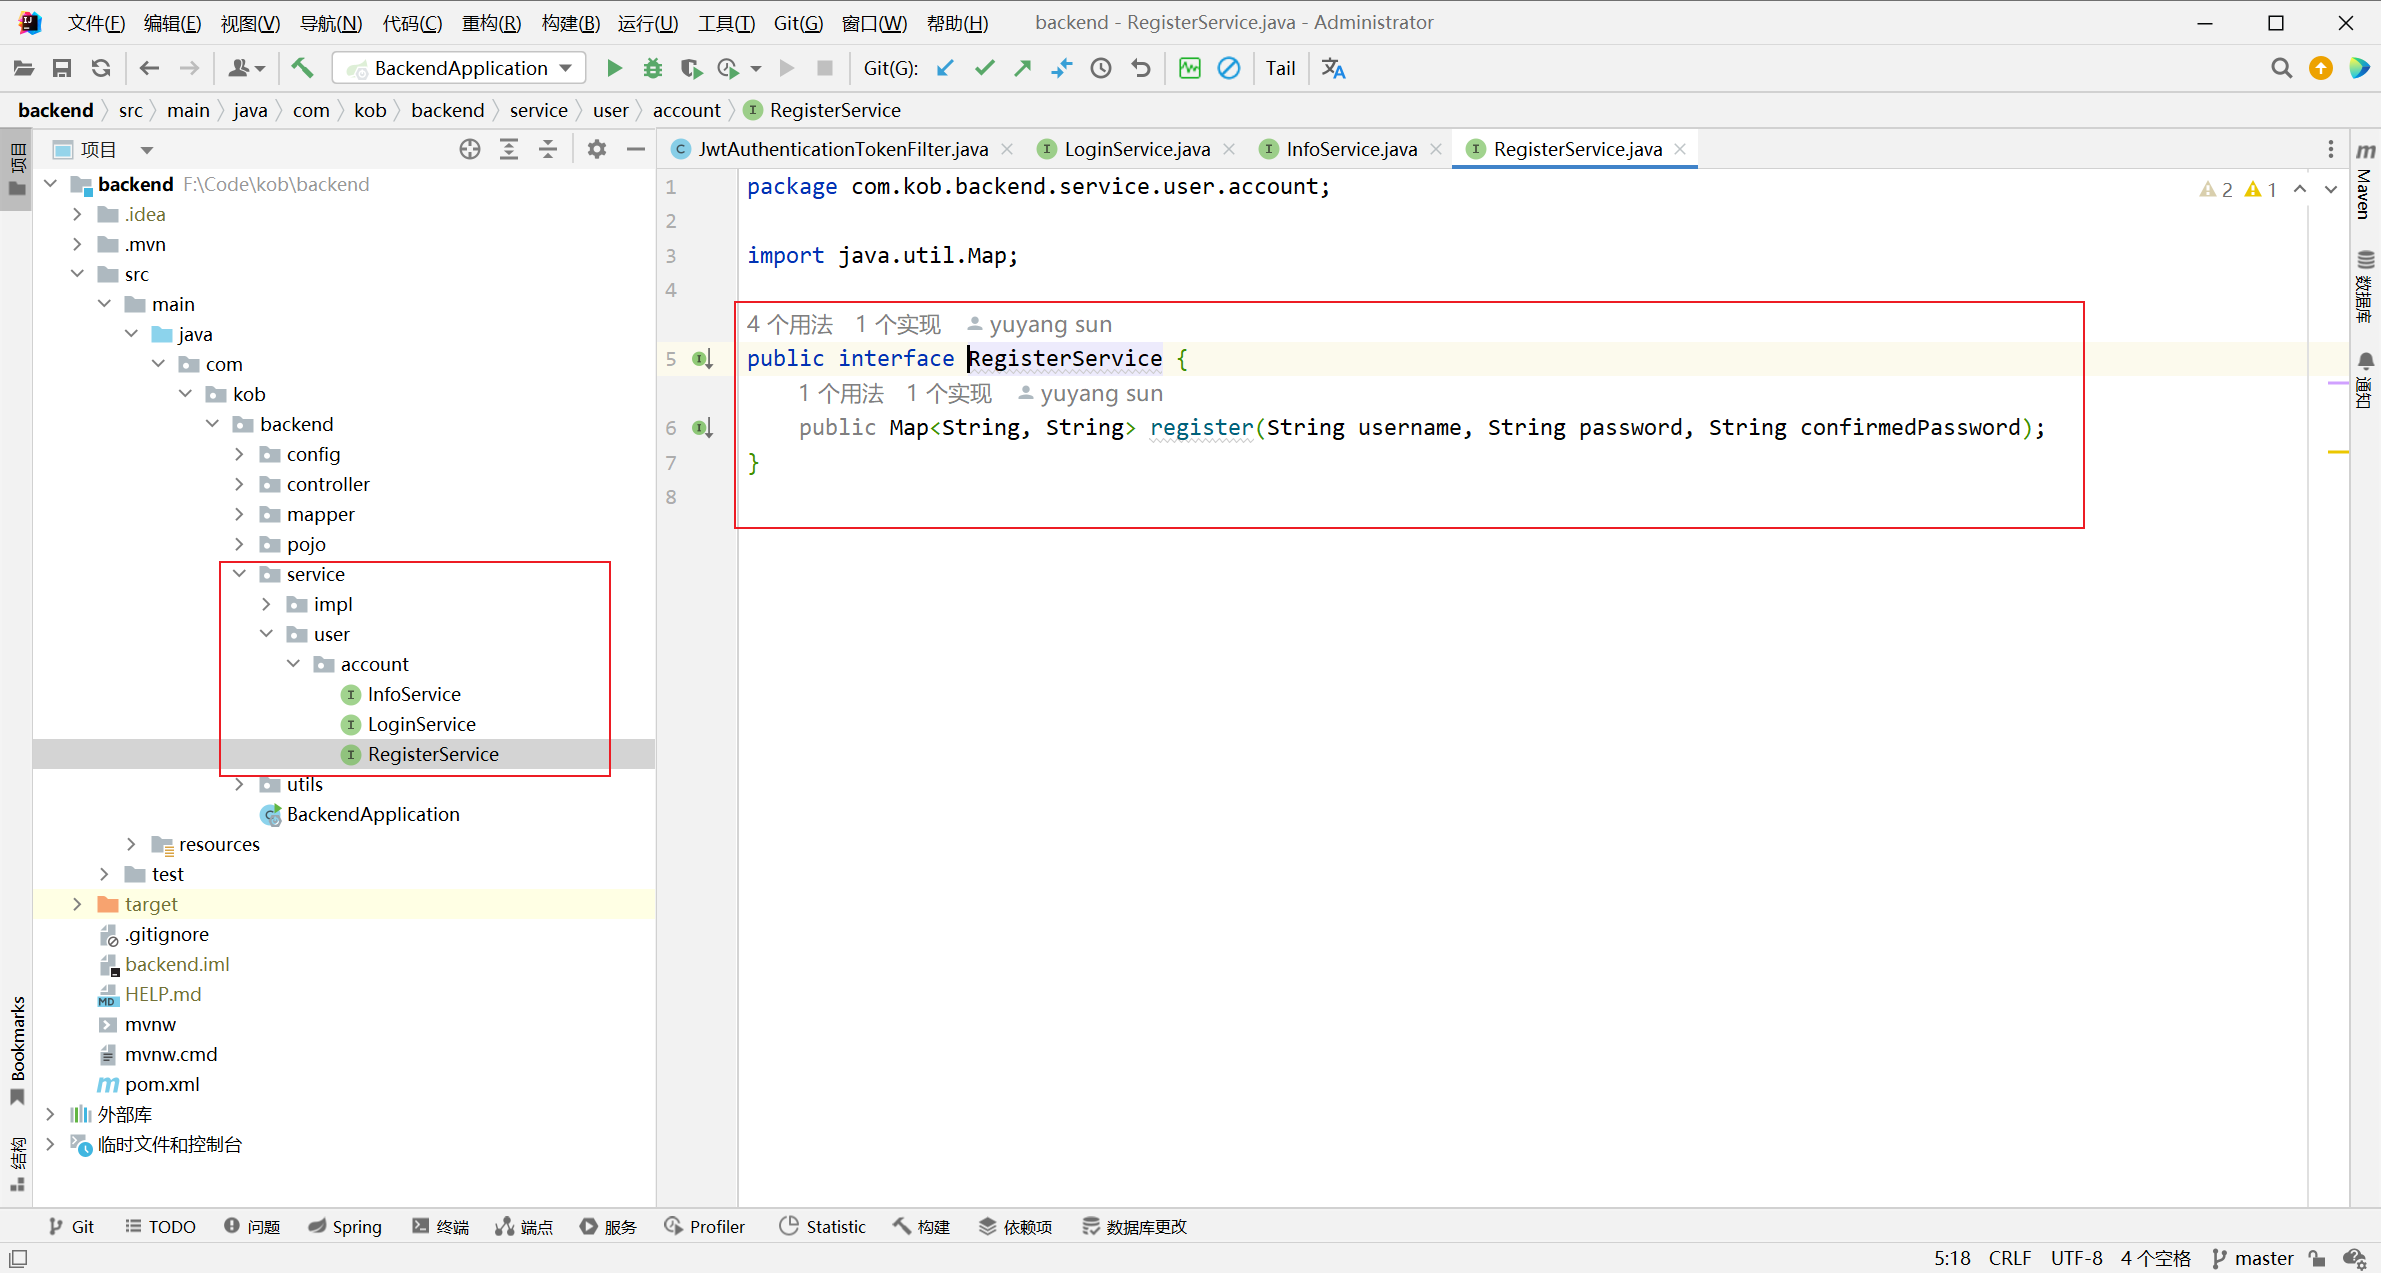Click the Debug bug icon
Screen dimensions: 2381x1273
coord(653,68)
